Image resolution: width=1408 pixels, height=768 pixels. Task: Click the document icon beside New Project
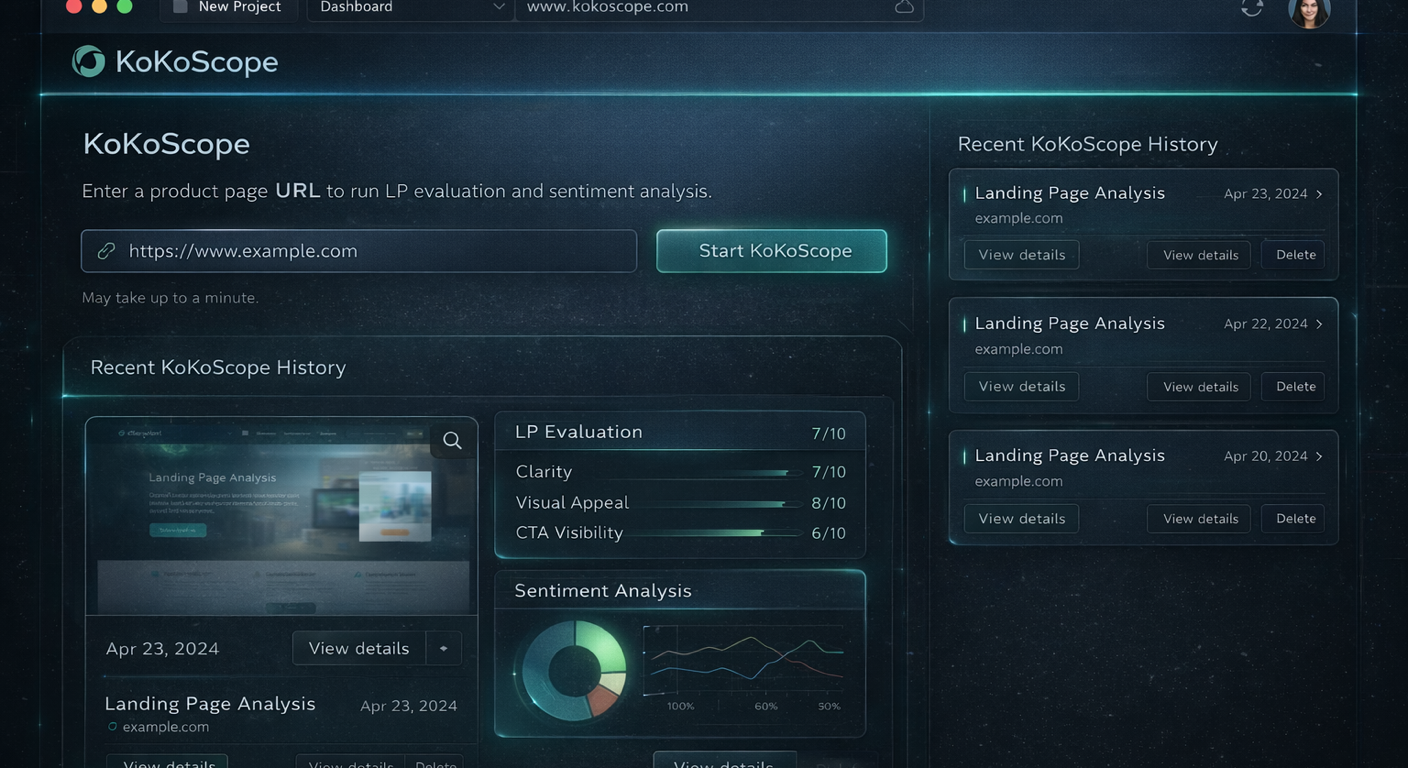[179, 7]
